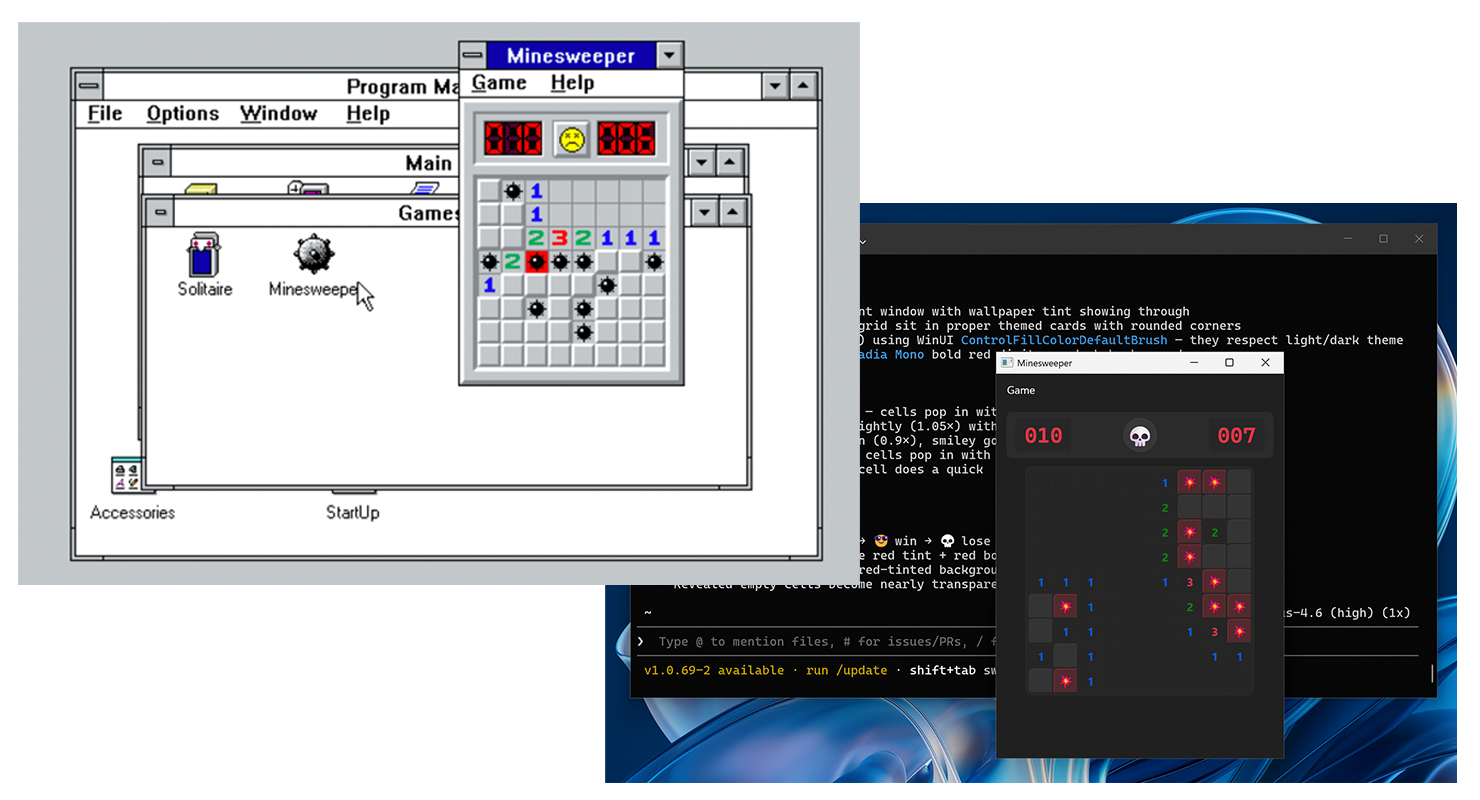Click the bottom-right unrevealed cell of classic board
The image size is (1480, 800).
coord(654,356)
